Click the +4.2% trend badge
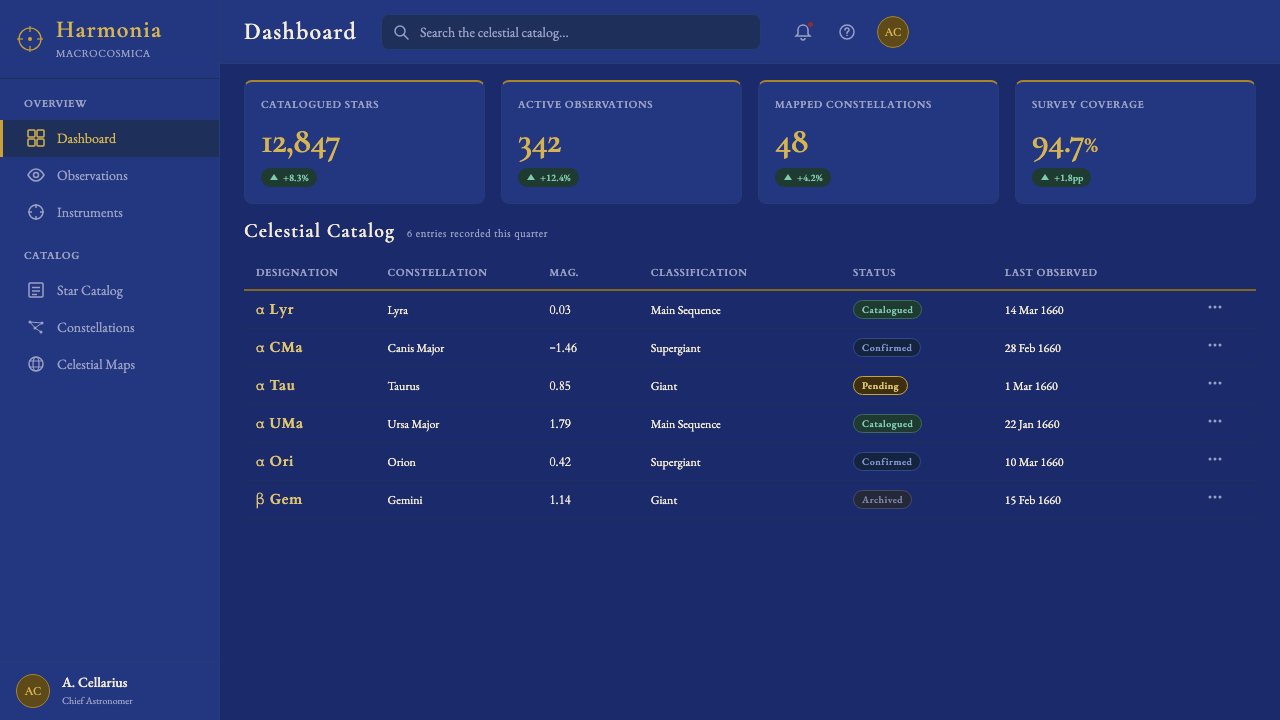Viewport: 1280px width, 720px height. coord(803,178)
